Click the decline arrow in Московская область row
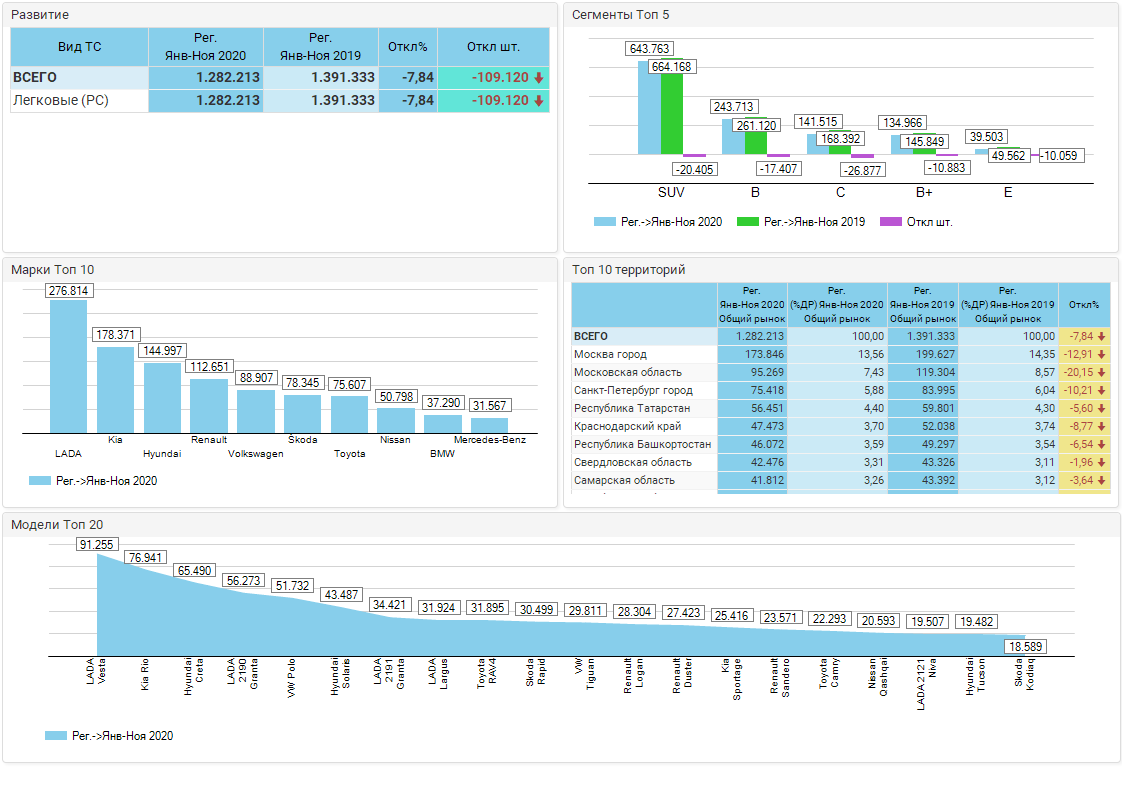 [1102, 373]
